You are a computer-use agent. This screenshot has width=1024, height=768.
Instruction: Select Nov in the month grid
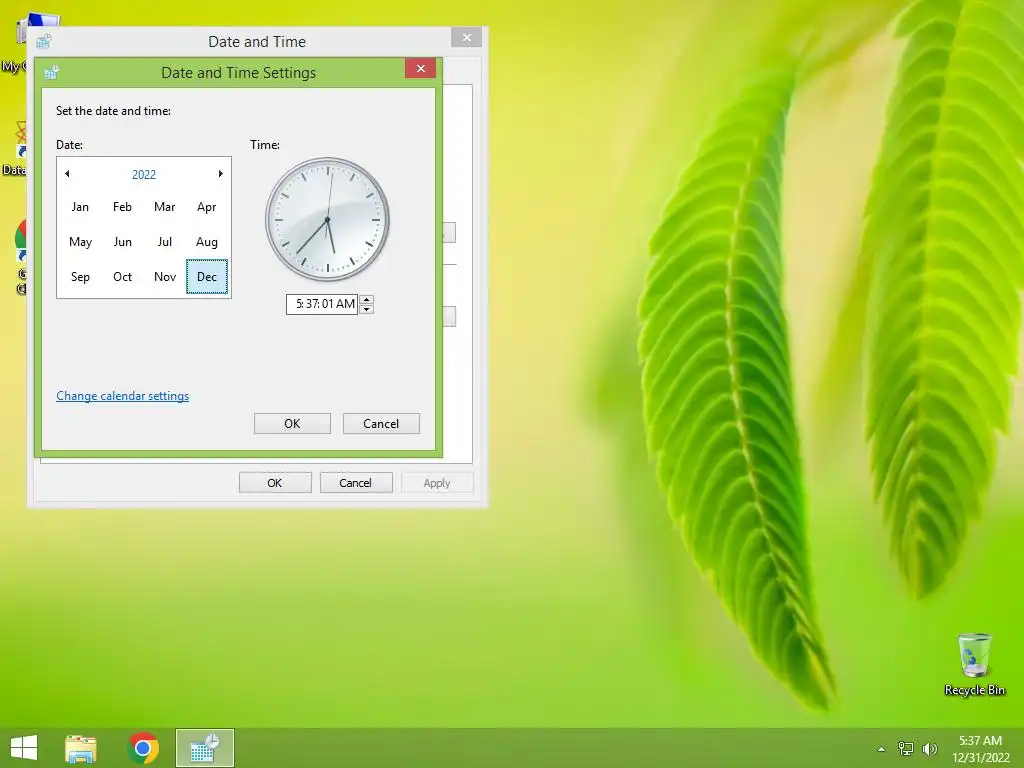click(x=165, y=277)
